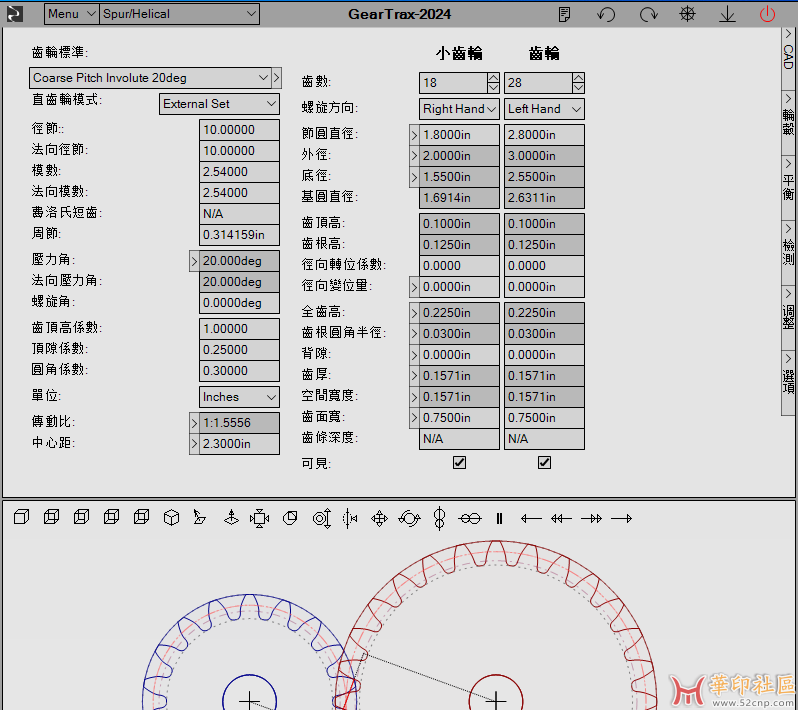Pause the gear animation
The width and height of the screenshot is (798, 710).
499,518
